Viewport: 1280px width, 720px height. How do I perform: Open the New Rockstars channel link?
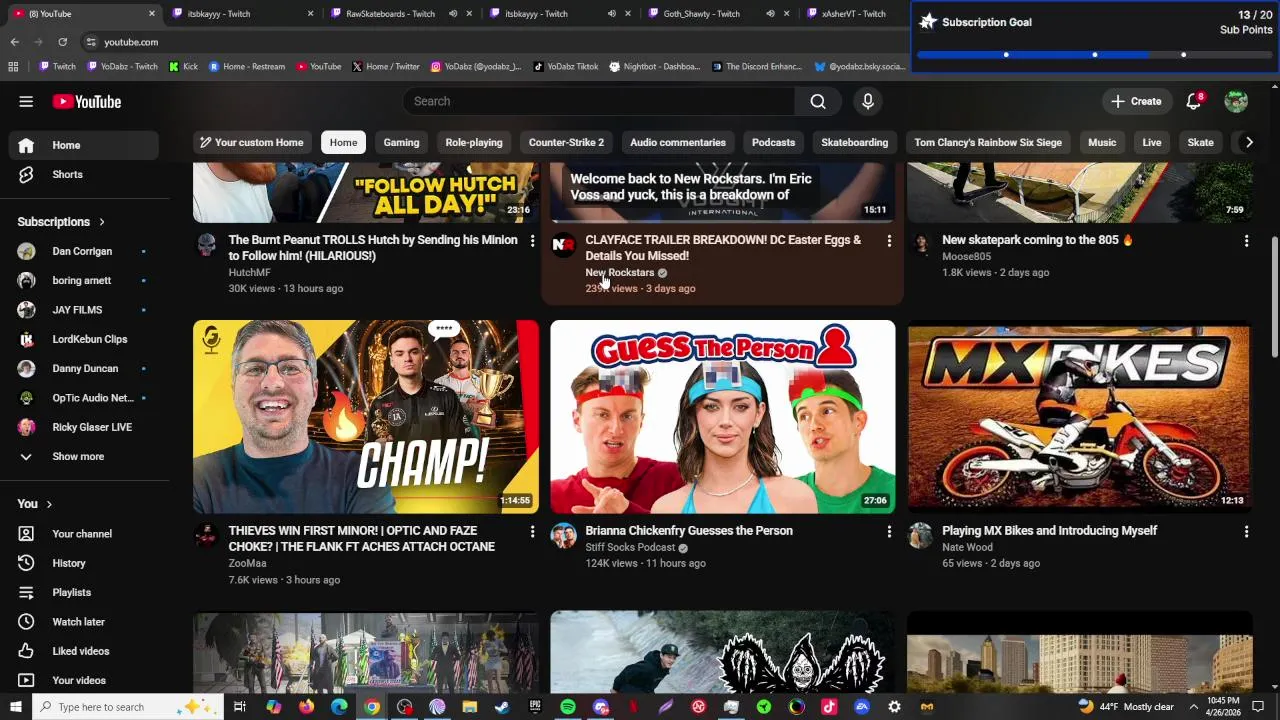(619, 273)
